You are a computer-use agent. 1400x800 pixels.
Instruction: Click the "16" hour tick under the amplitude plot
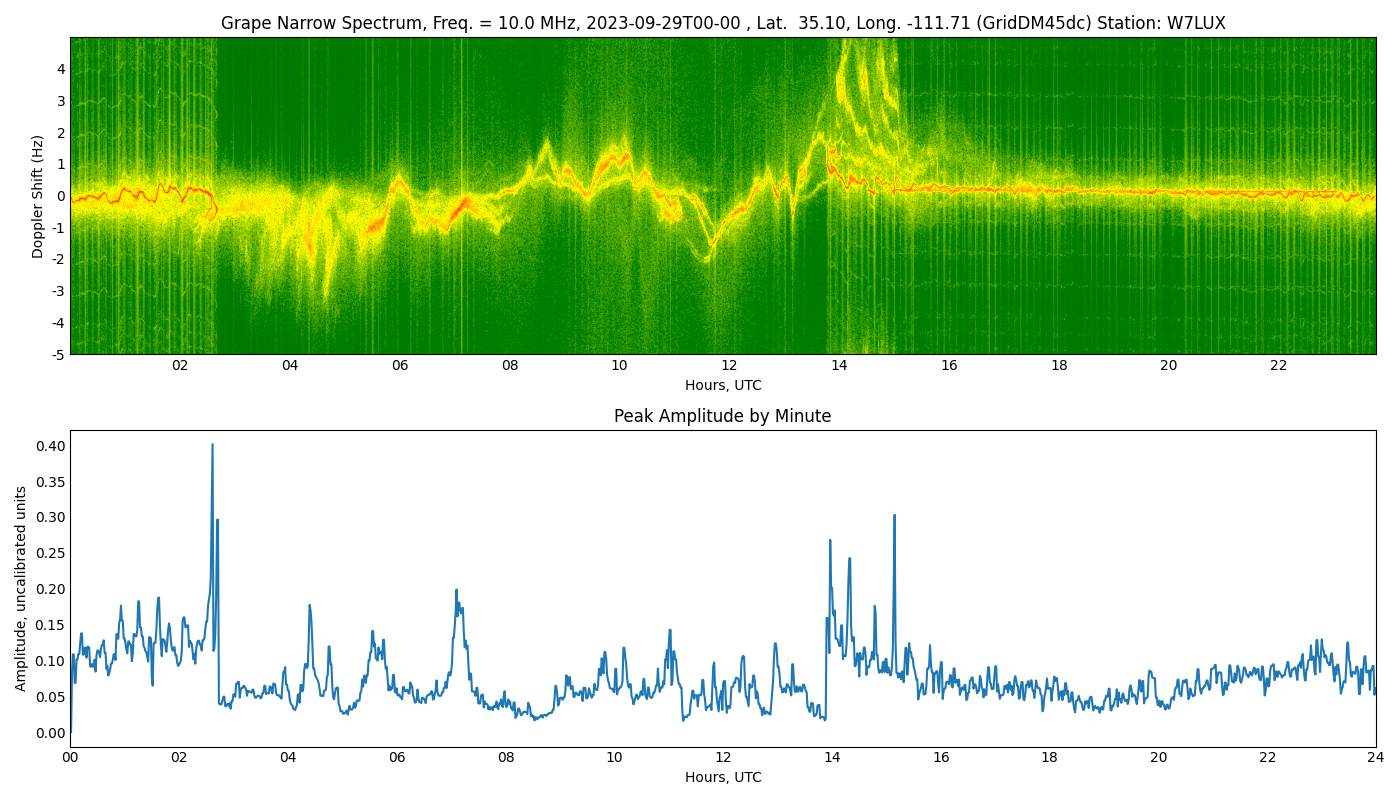tap(941, 758)
